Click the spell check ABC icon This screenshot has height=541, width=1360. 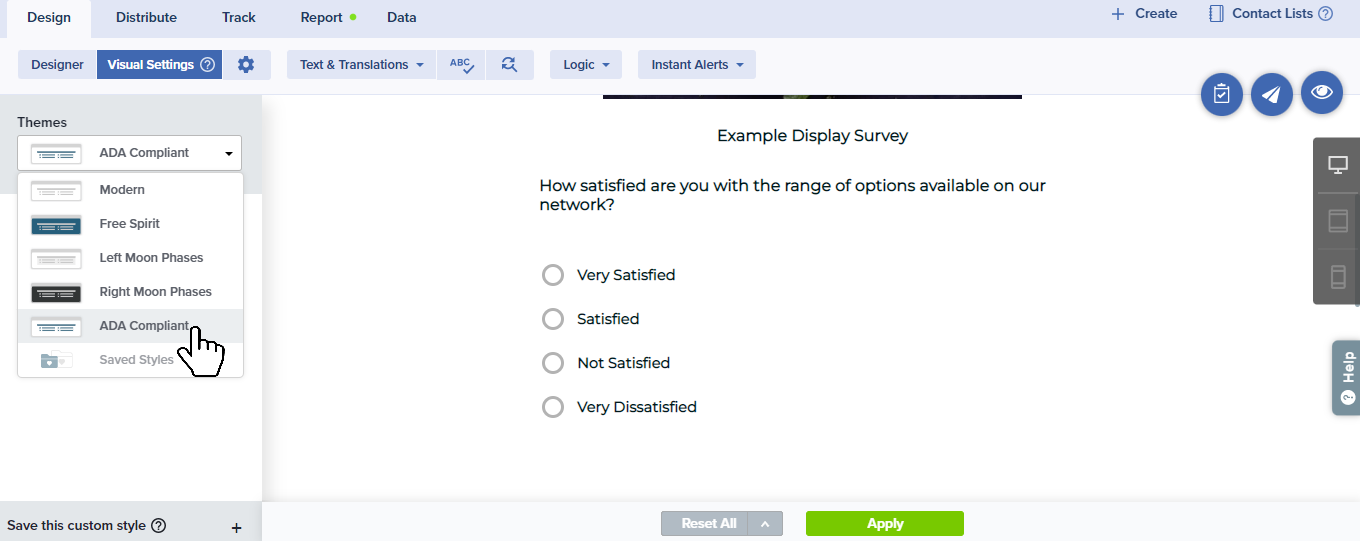click(461, 65)
